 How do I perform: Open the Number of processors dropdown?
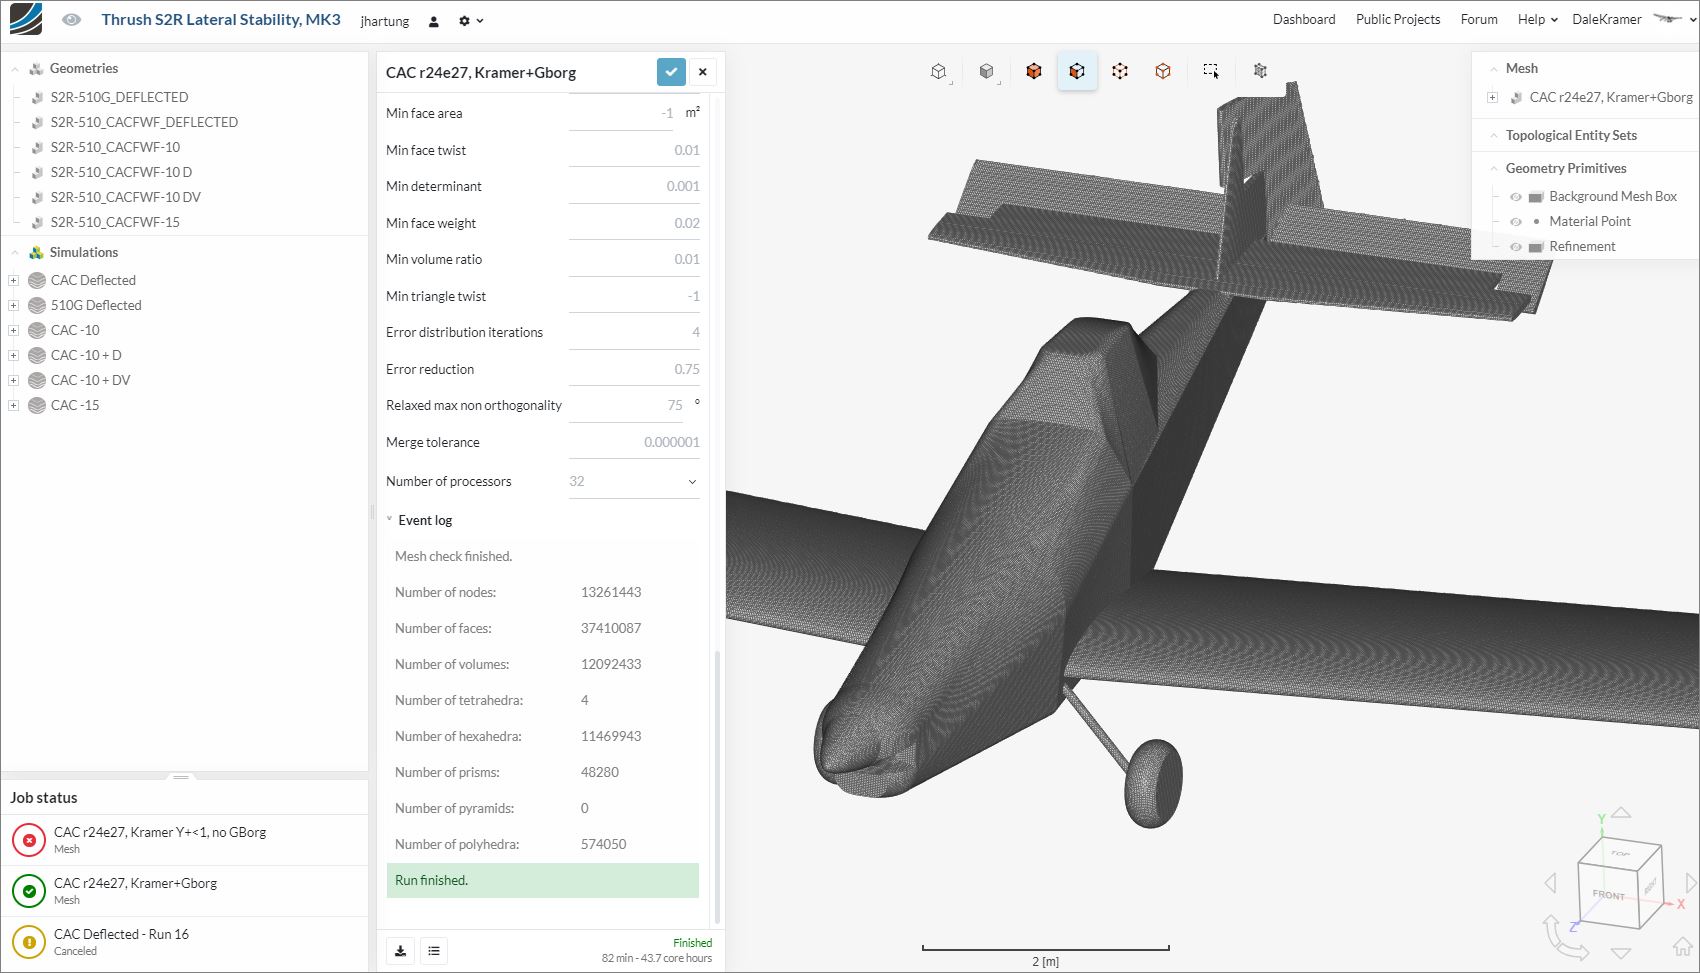(633, 481)
